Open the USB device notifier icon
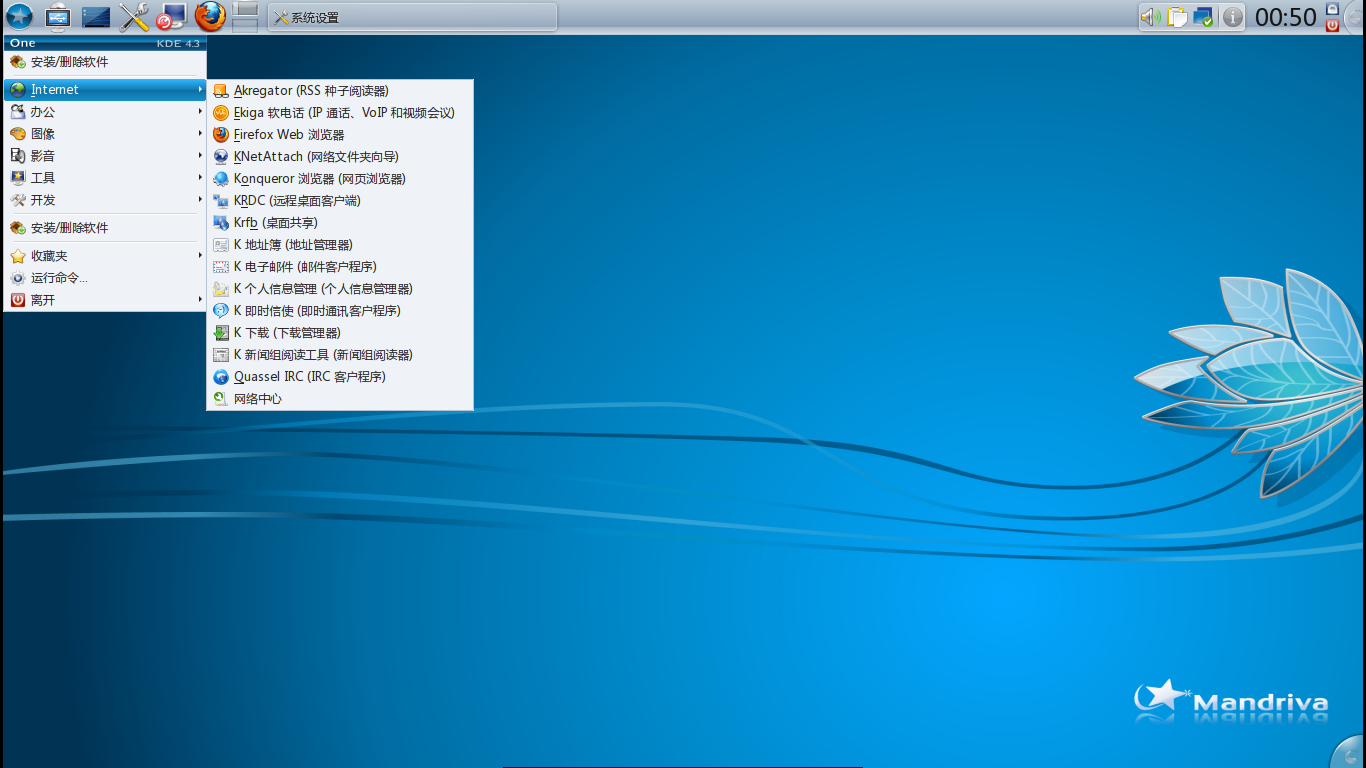Viewport: 1366px width, 768px height. [58, 16]
